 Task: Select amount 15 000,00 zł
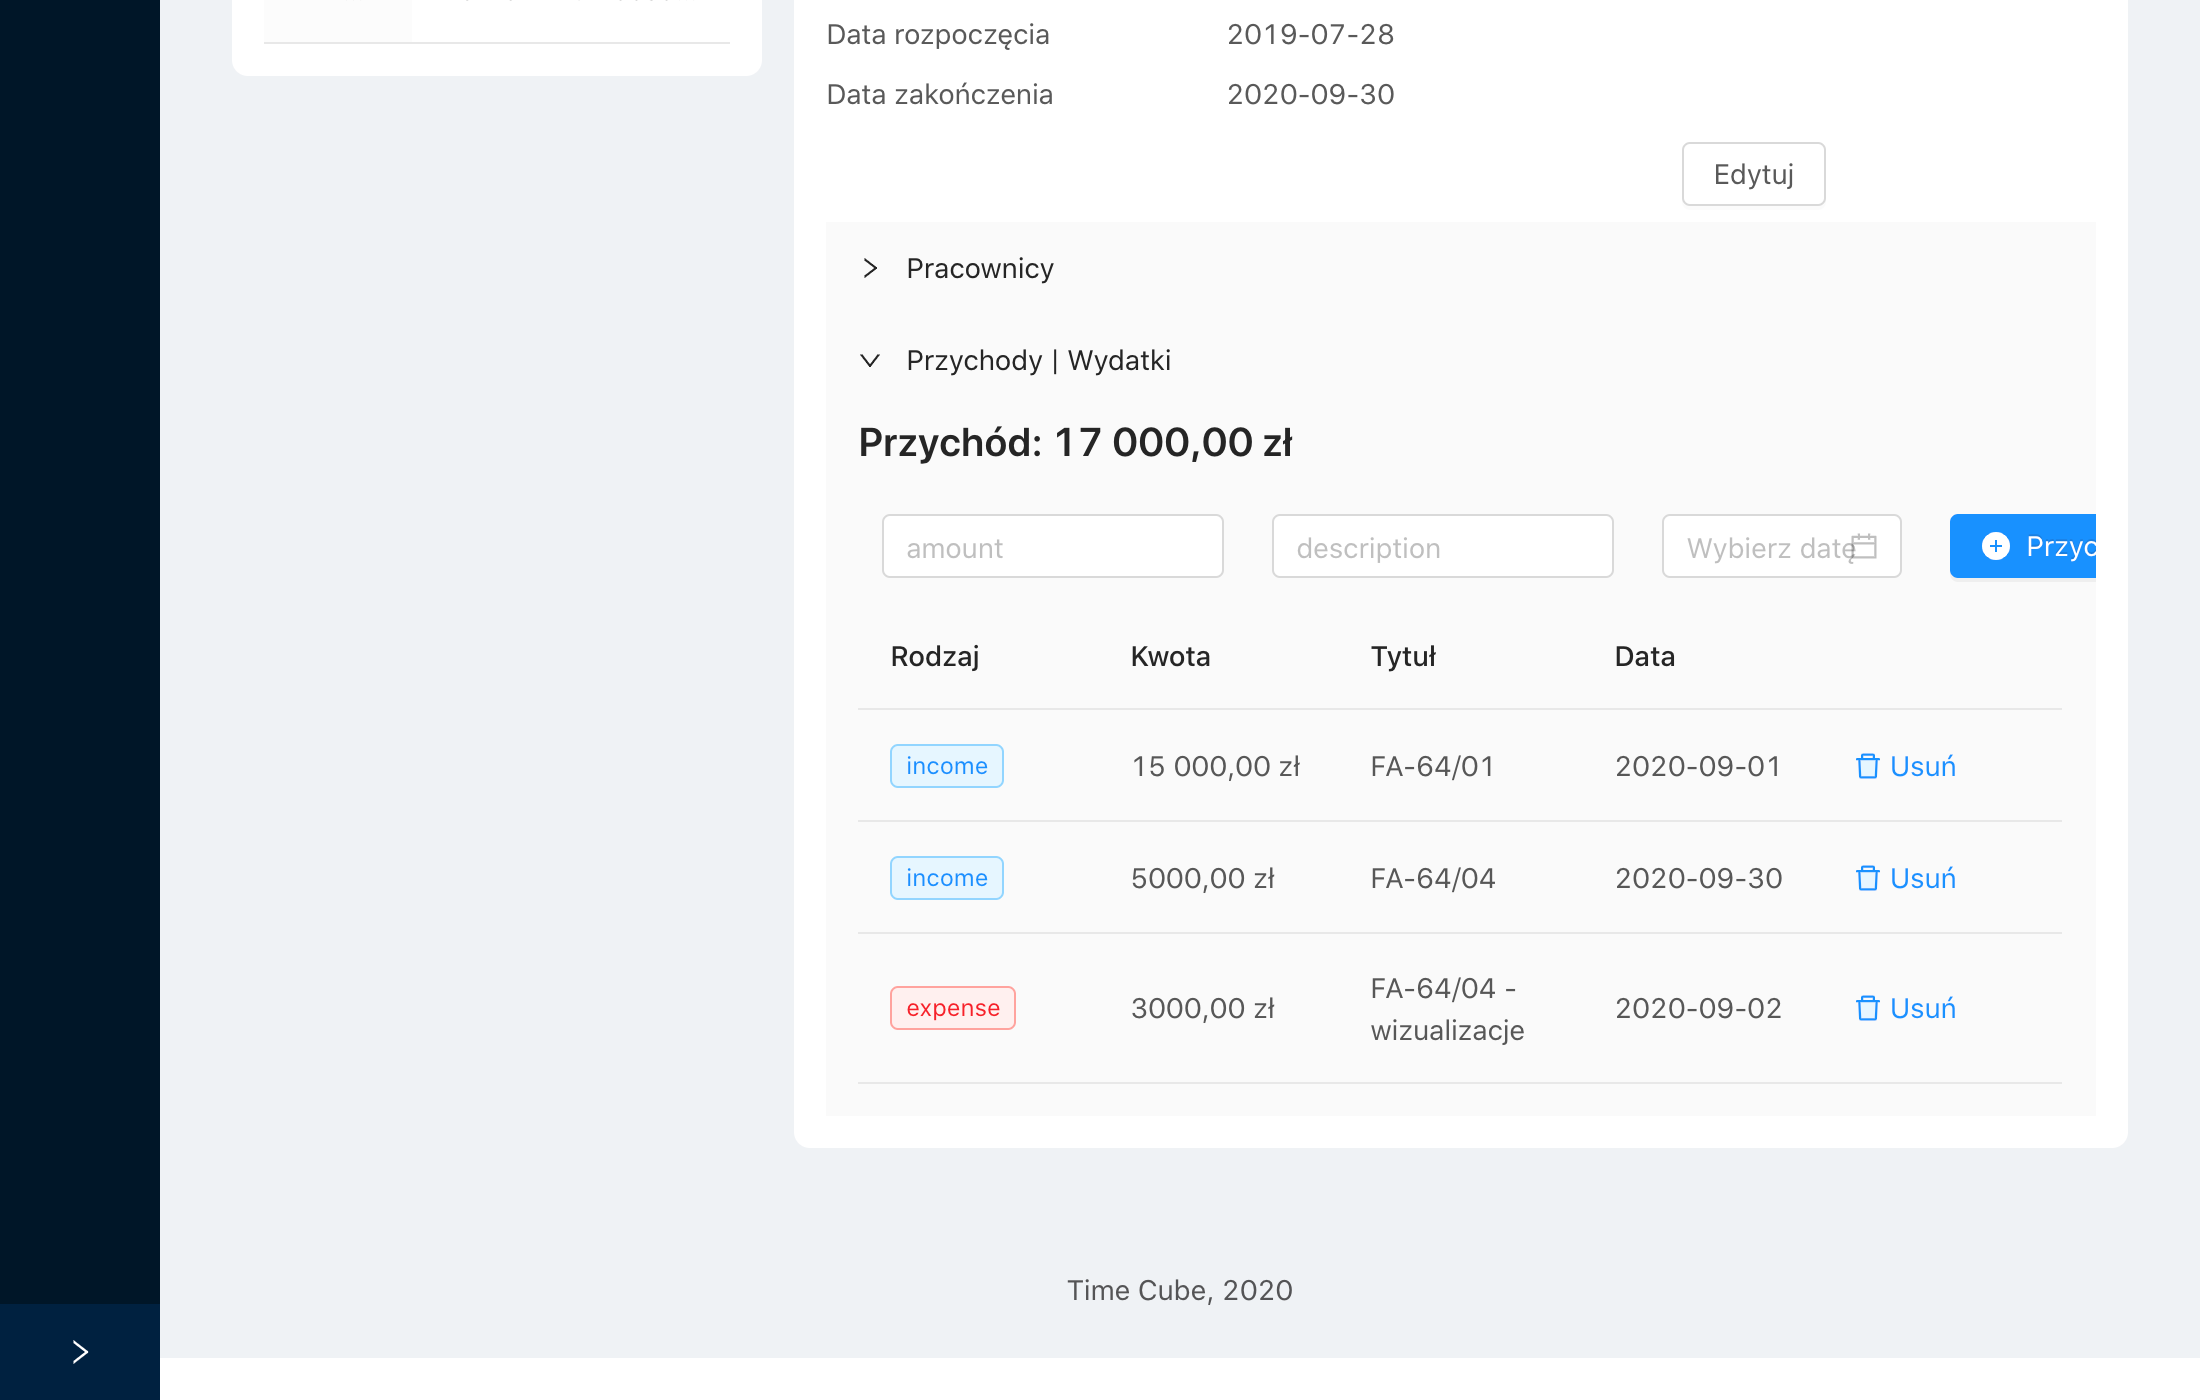[x=1215, y=766]
